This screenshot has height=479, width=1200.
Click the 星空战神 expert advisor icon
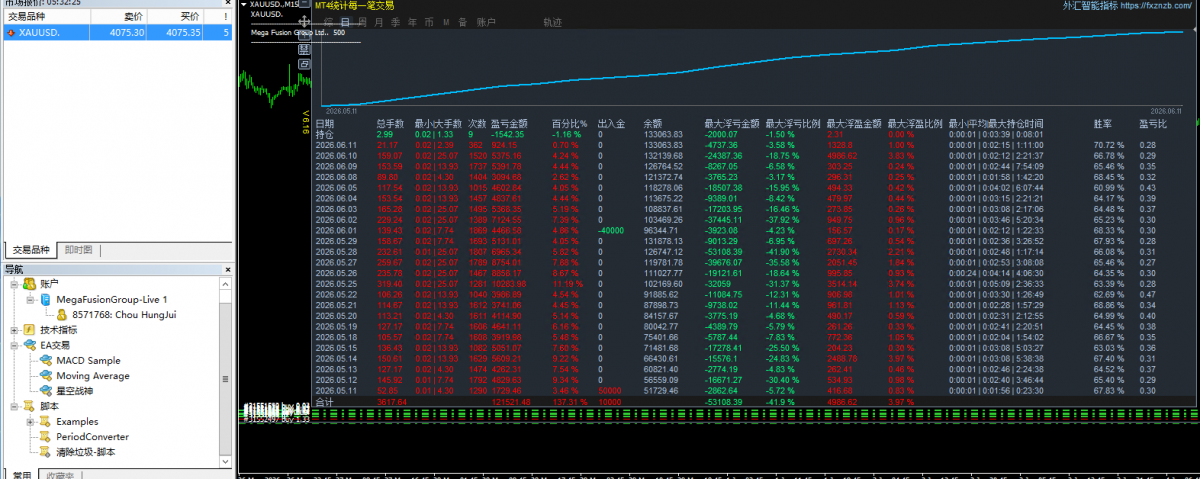pyautogui.click(x=46, y=391)
